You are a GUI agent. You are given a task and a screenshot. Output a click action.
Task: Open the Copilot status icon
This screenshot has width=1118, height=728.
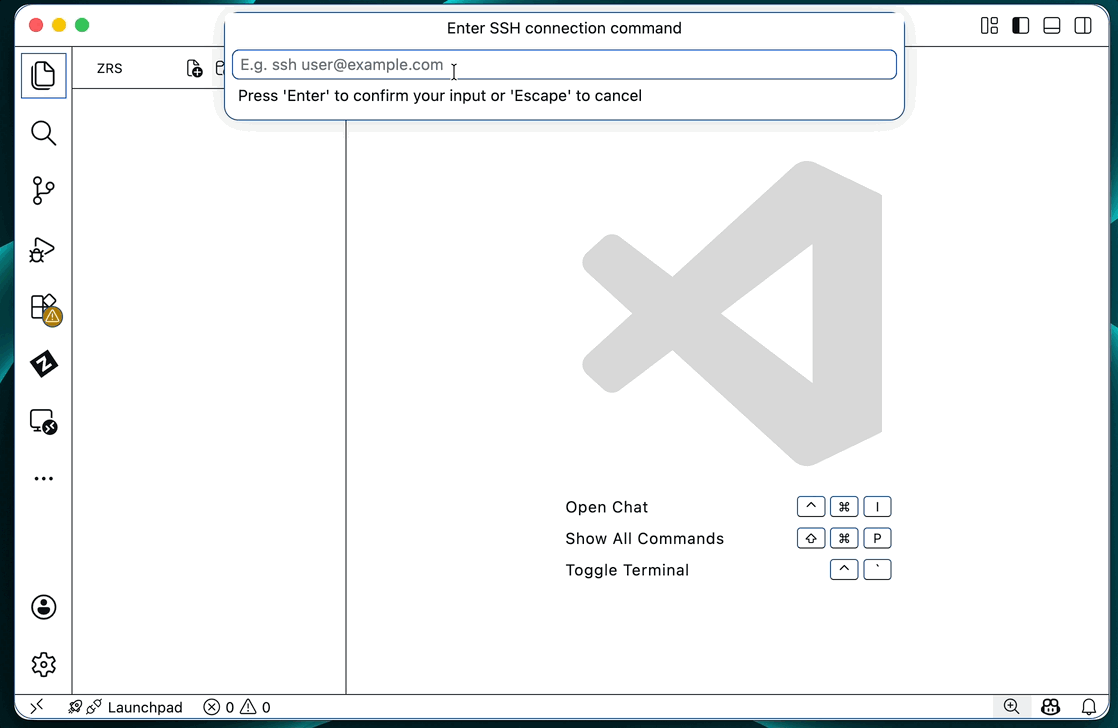pos(1050,706)
